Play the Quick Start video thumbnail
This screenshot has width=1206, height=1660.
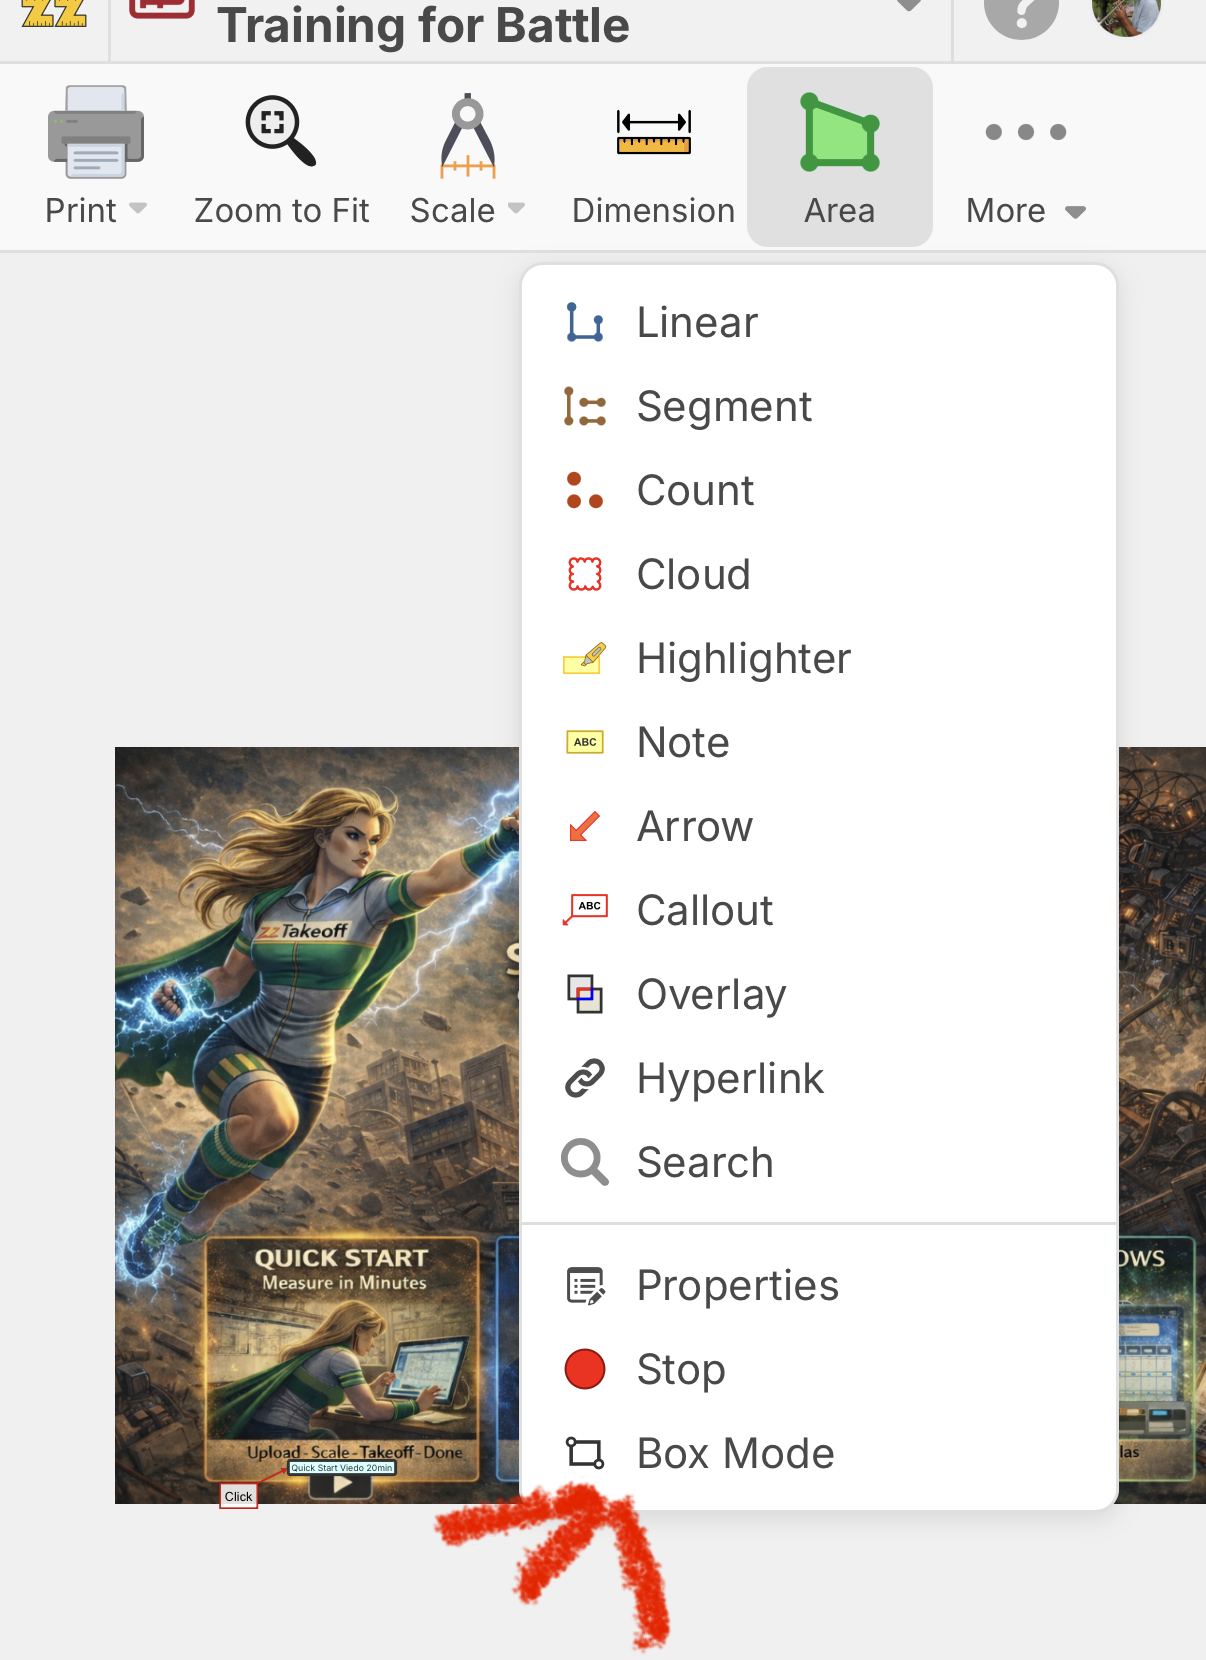click(342, 1484)
